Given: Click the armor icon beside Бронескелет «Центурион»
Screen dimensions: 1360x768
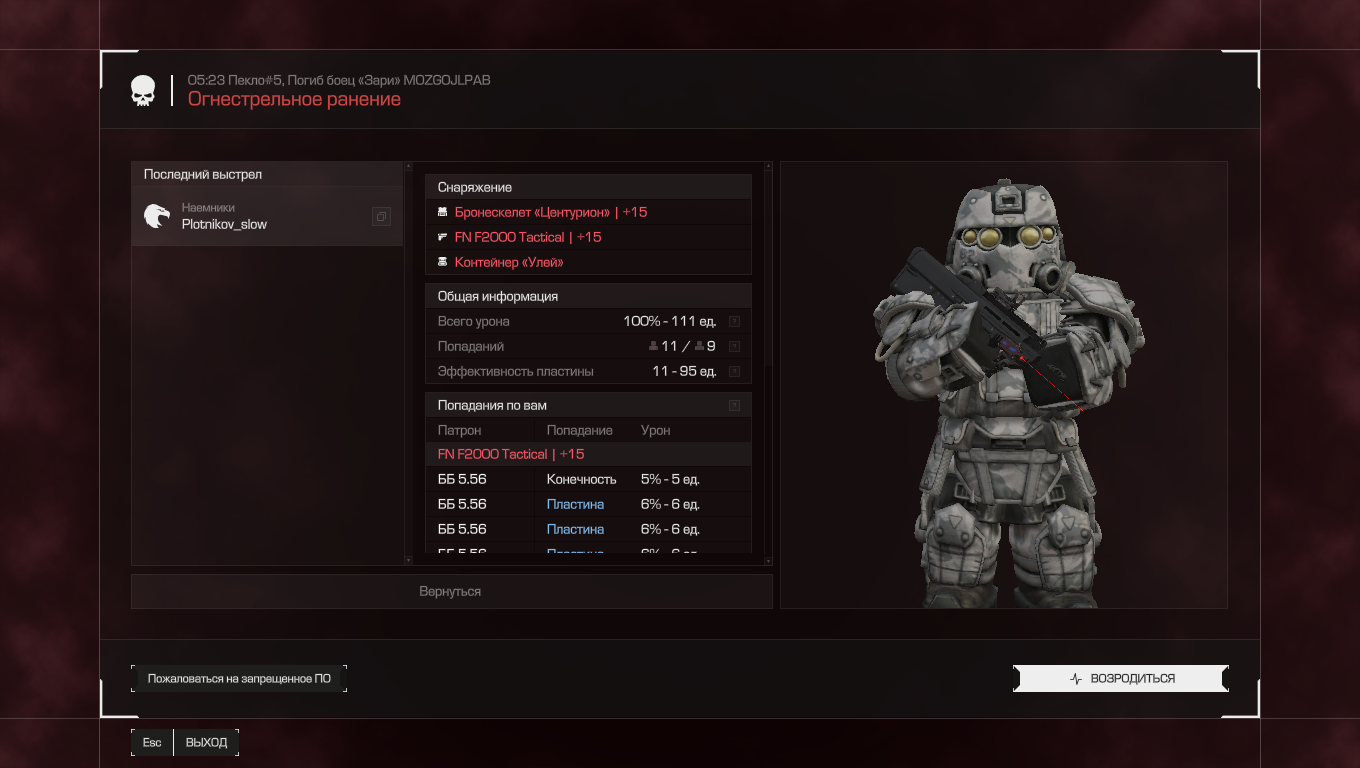Looking at the screenshot, I should (442, 212).
